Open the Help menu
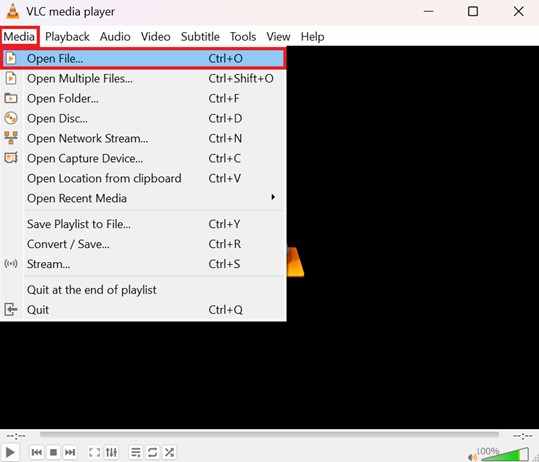The image size is (539, 462). click(x=312, y=36)
